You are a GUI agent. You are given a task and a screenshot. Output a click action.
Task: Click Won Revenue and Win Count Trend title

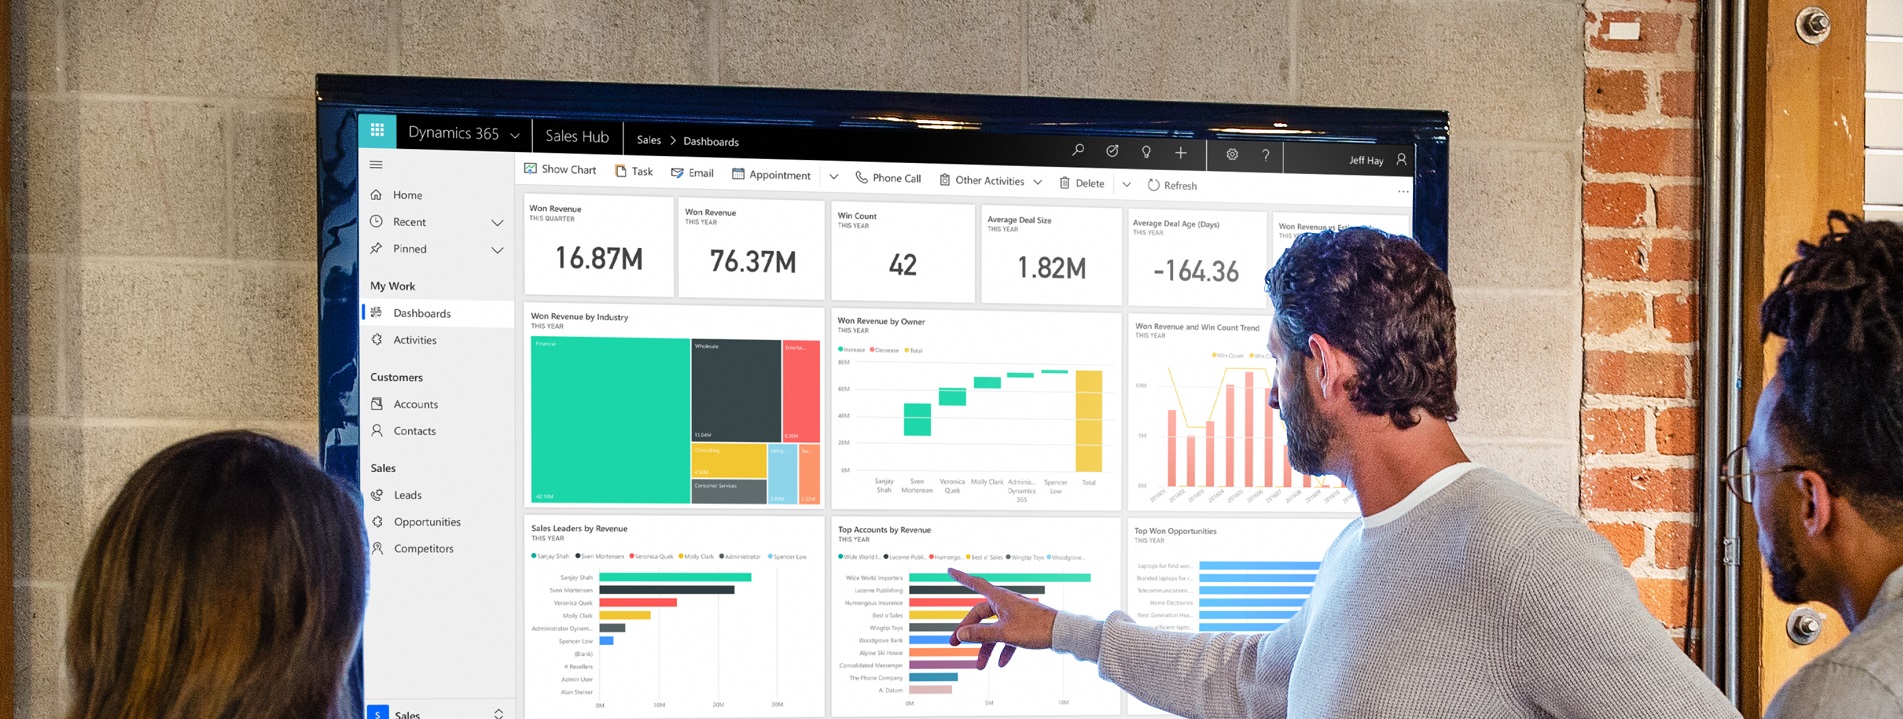[1197, 327]
